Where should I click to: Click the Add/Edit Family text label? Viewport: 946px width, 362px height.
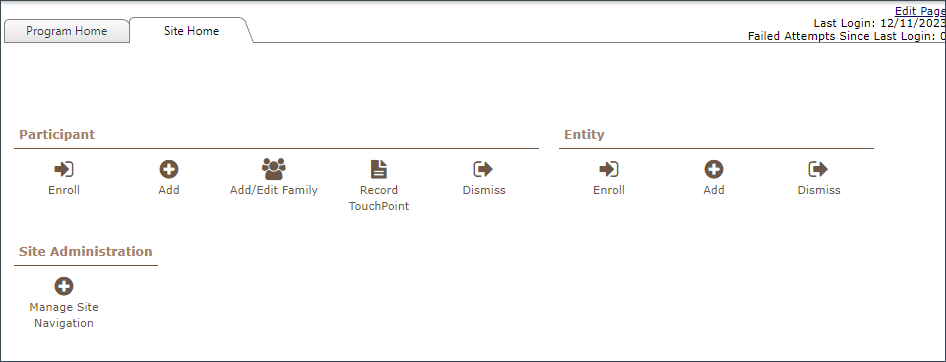(274, 190)
